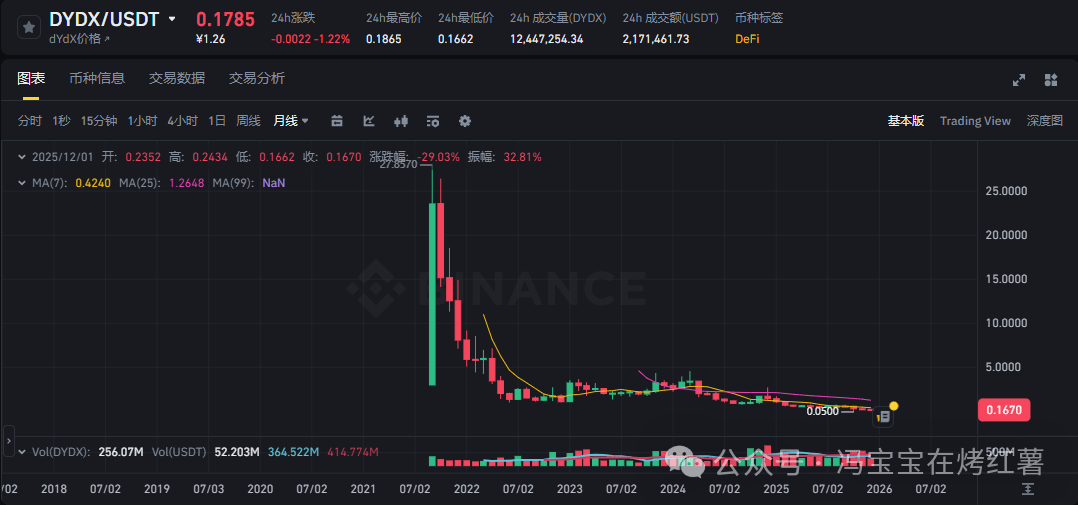
Task: Open the drawing tools line-chart icon
Action: pos(369,121)
